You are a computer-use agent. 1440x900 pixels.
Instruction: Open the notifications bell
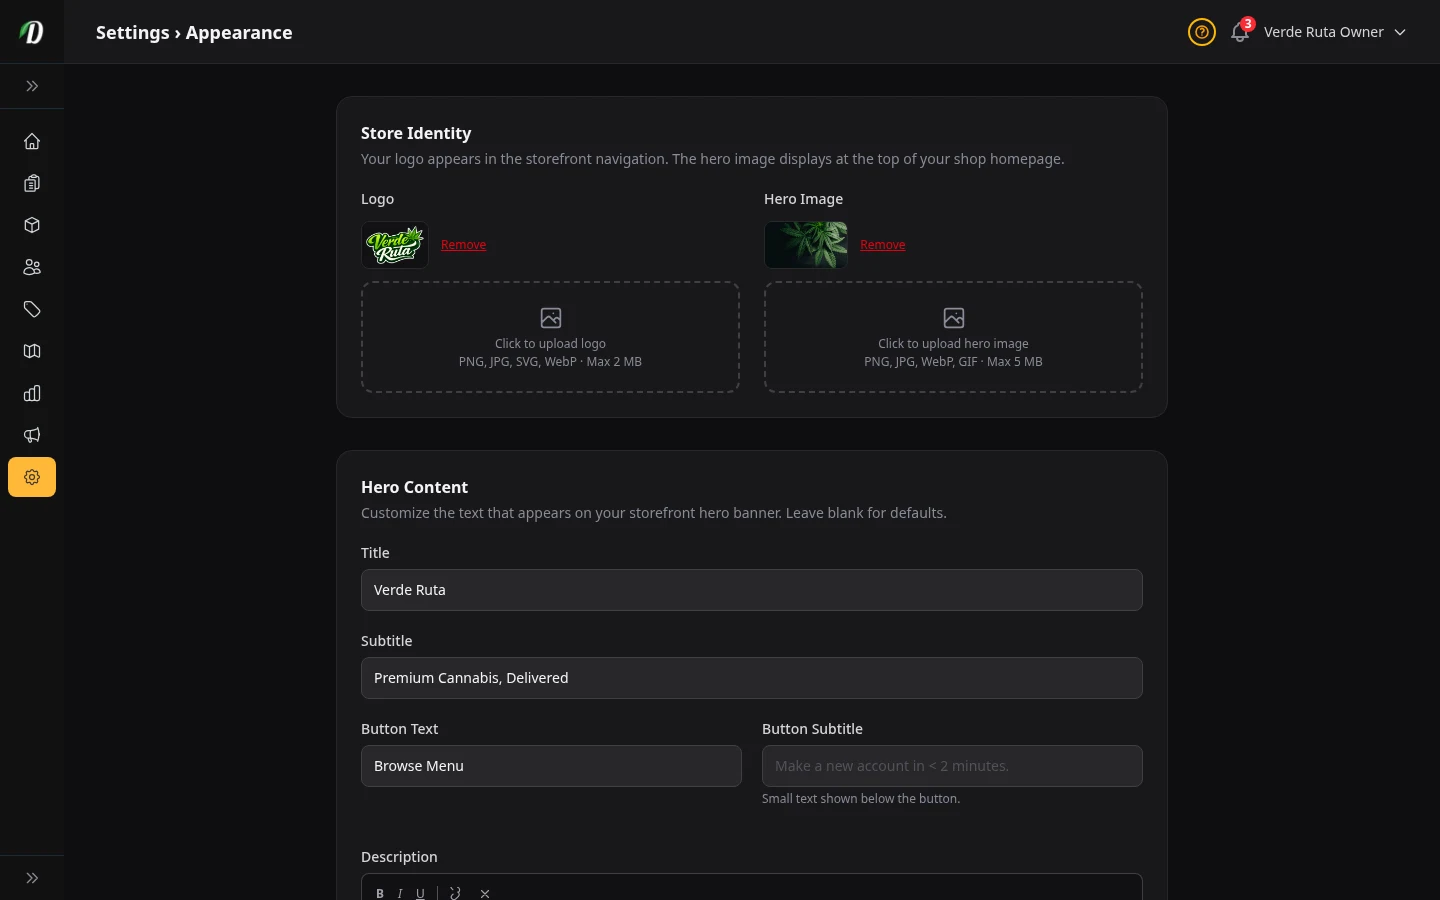click(1239, 32)
